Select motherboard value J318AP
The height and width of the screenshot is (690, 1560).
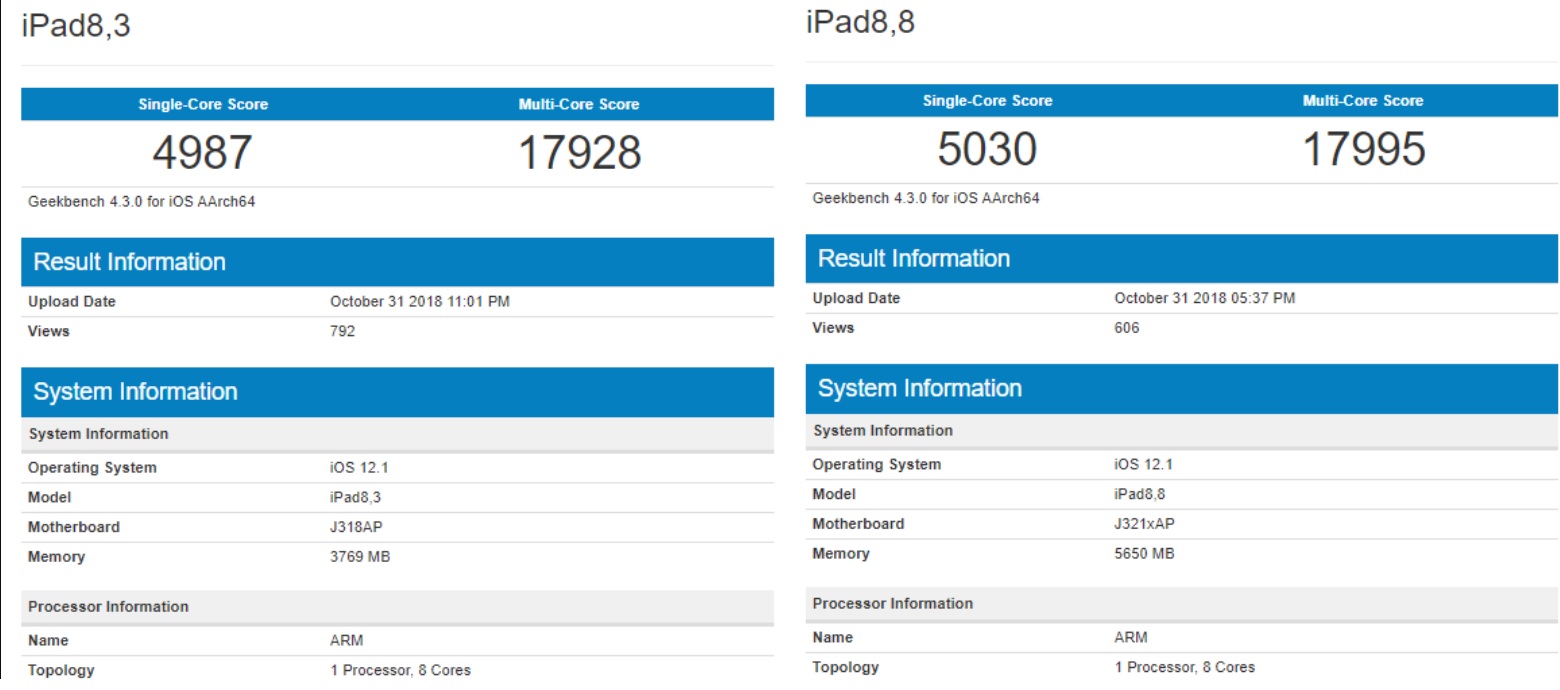[357, 527]
